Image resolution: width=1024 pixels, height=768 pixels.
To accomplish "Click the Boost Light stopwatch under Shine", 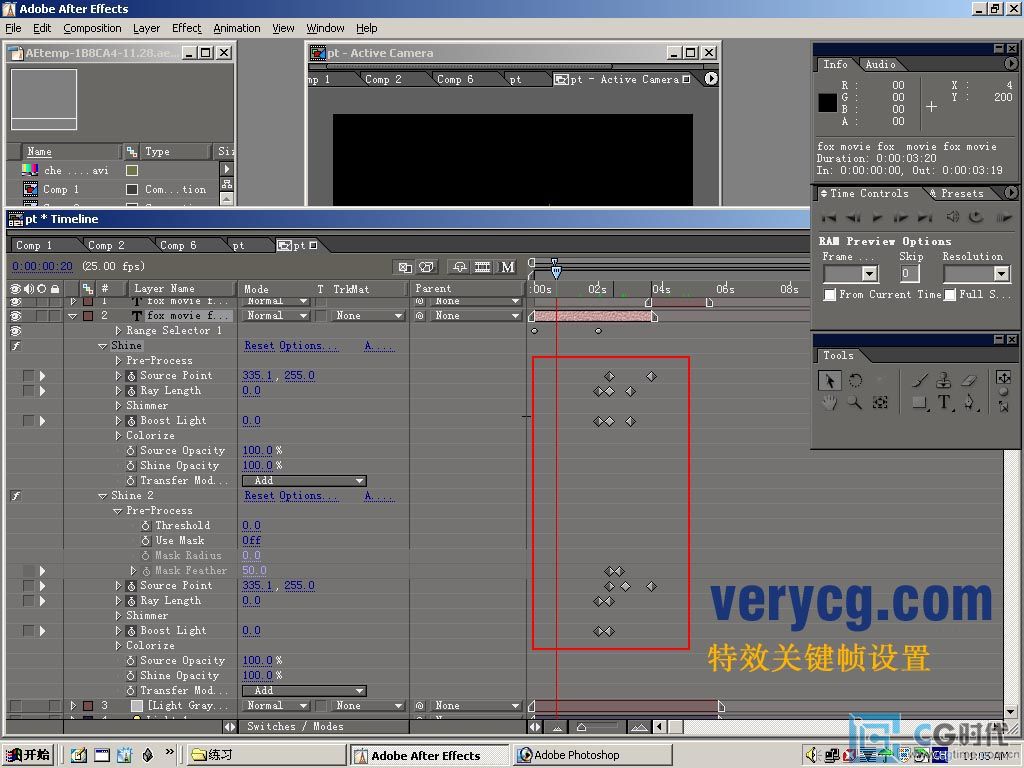I will click(131, 421).
